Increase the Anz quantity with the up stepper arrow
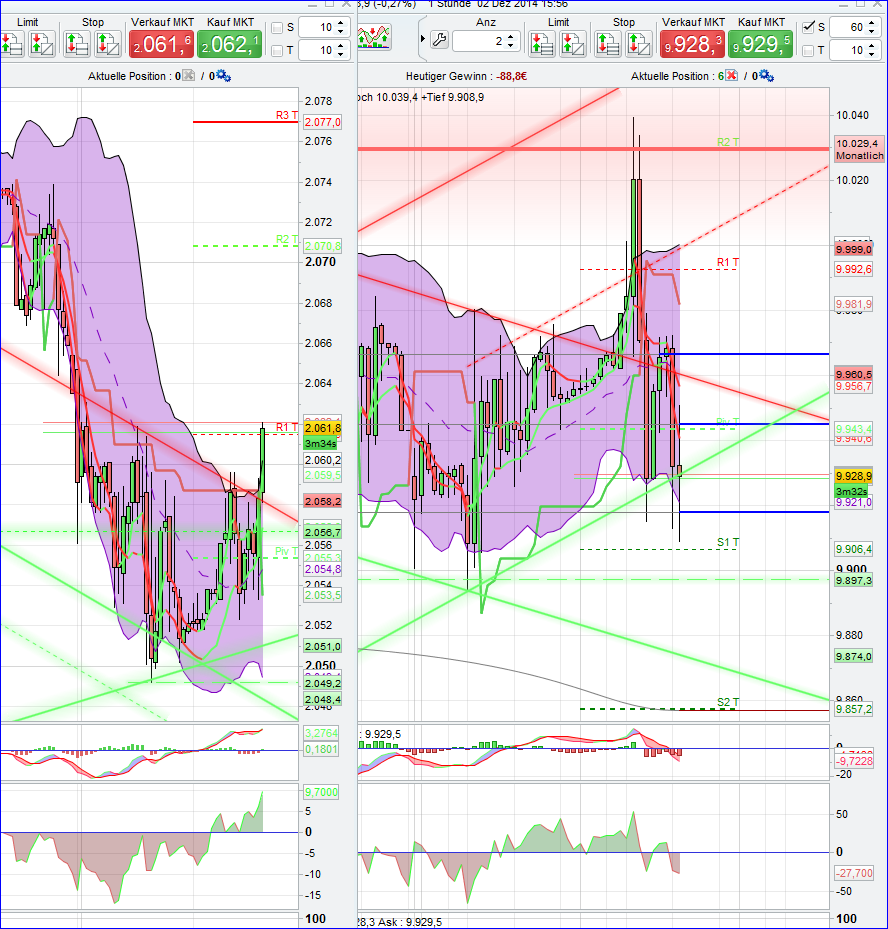888x929 pixels. tap(510, 37)
